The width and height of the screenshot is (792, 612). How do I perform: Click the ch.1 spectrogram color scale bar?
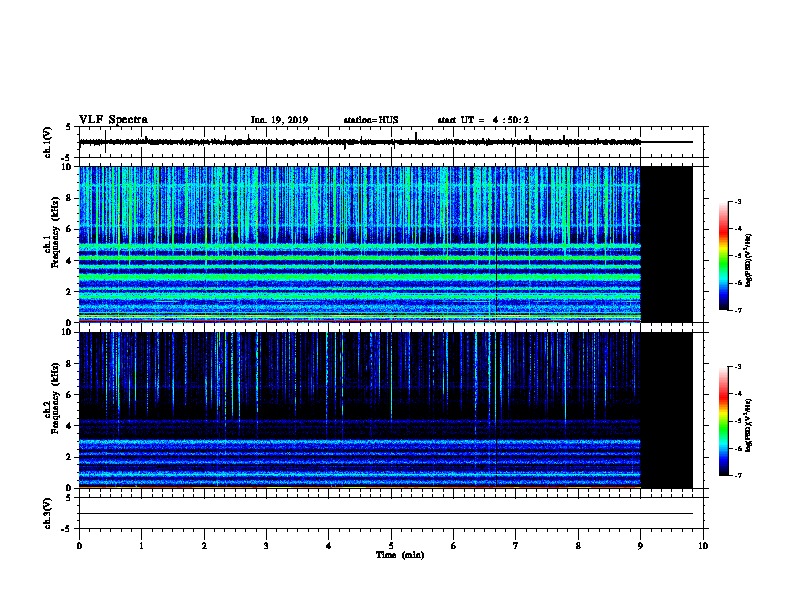[723, 256]
